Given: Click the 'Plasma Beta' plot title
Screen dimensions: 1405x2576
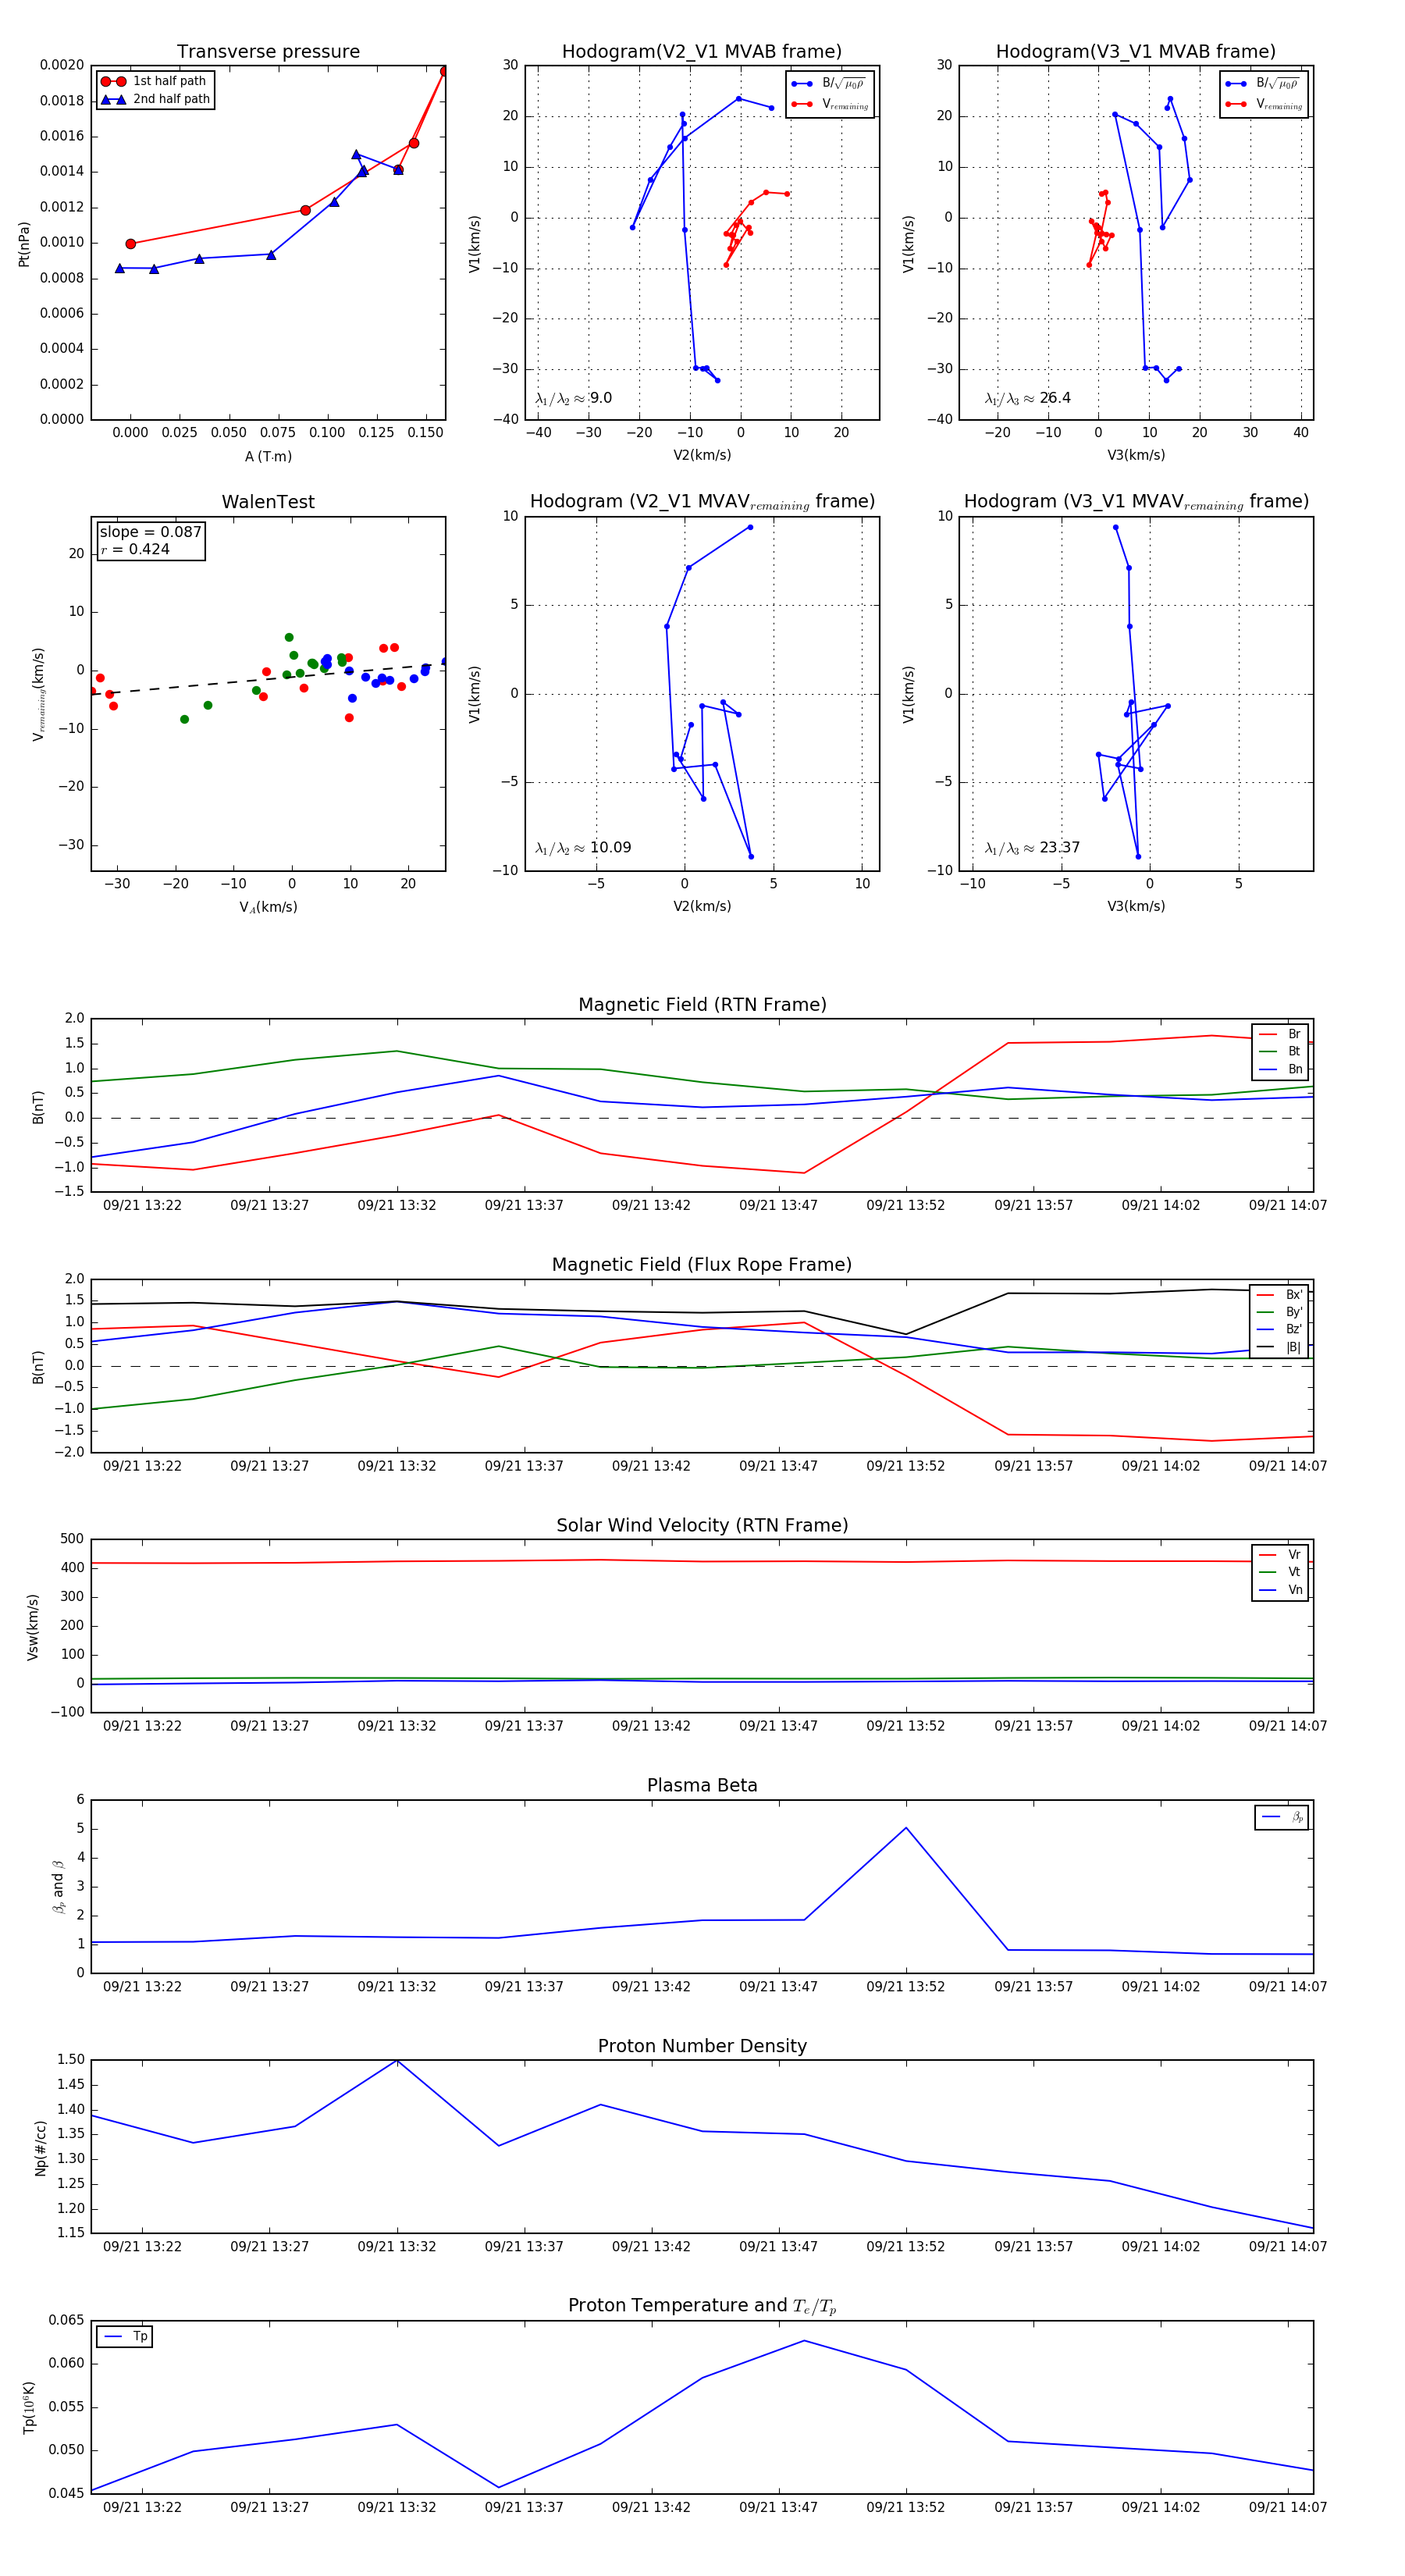Looking at the screenshot, I should 702,1786.
